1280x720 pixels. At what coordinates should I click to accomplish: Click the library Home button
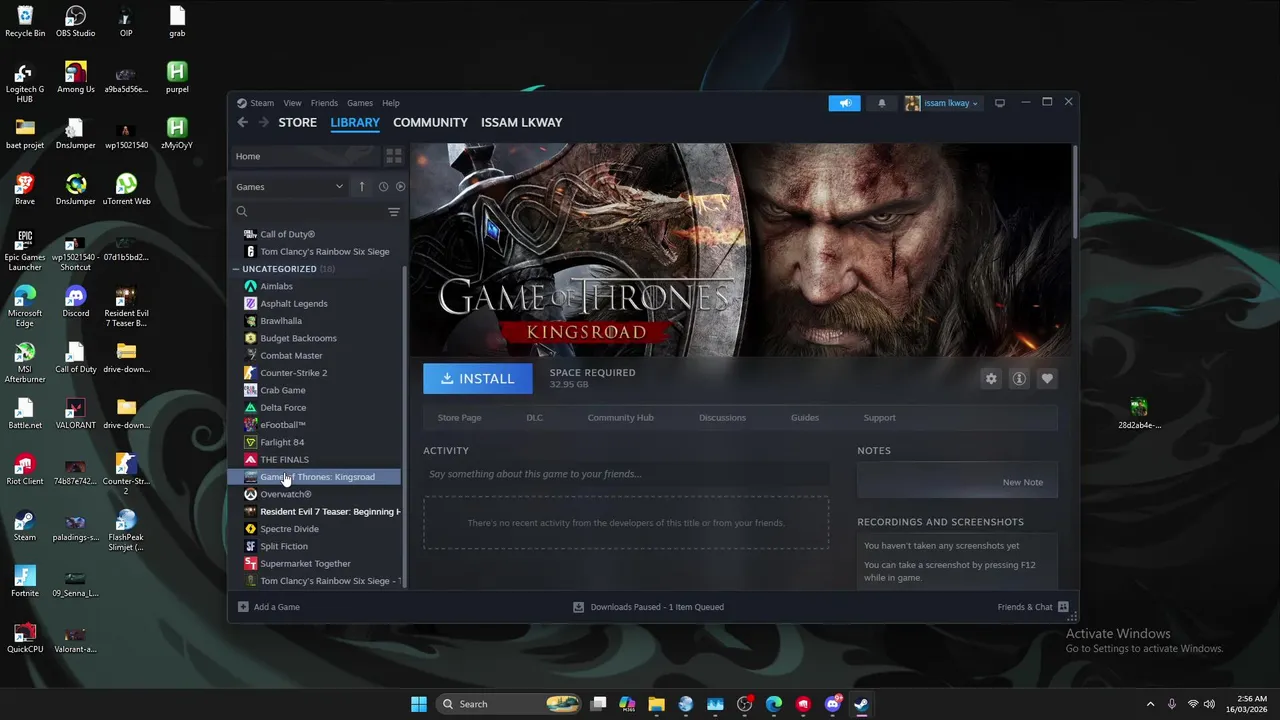pos(305,156)
